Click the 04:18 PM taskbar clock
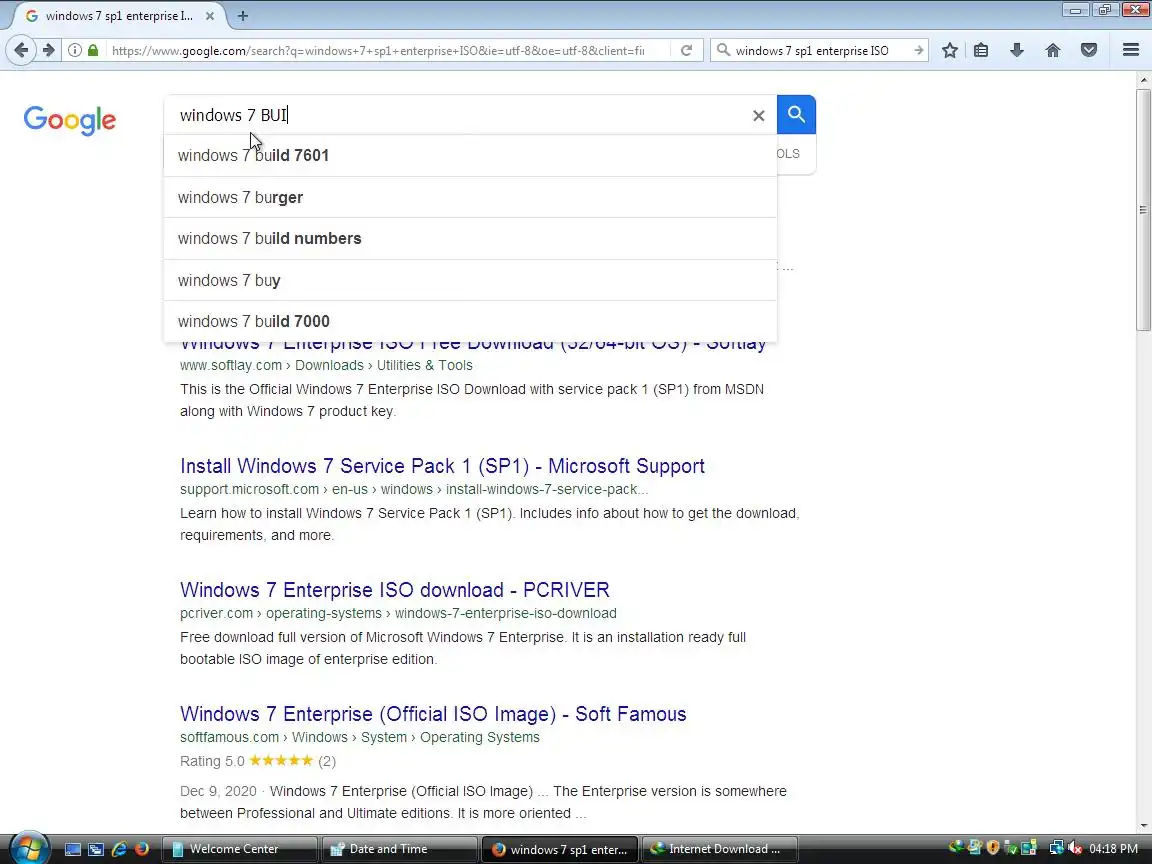Viewport: 1152px width, 864px height. tap(1113, 849)
